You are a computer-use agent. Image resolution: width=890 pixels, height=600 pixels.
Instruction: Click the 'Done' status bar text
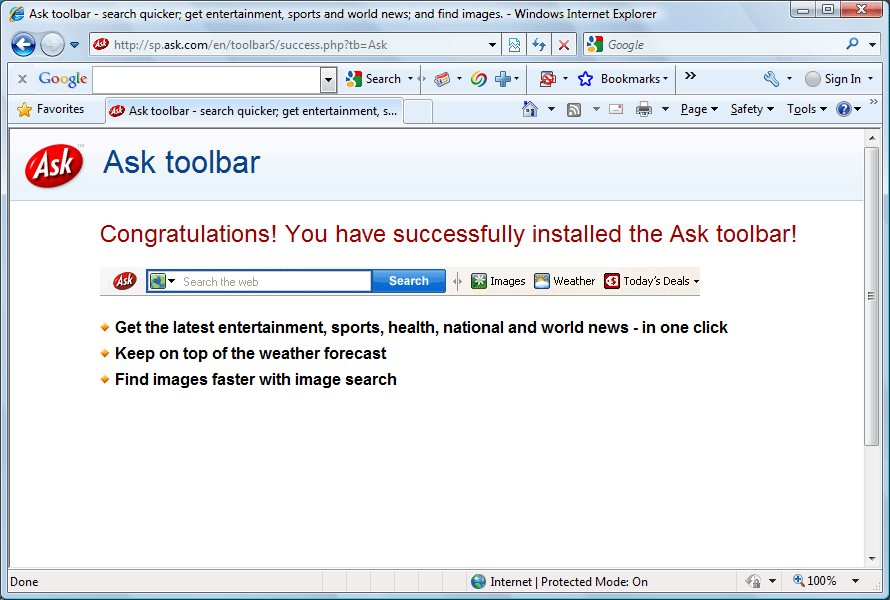tap(24, 582)
